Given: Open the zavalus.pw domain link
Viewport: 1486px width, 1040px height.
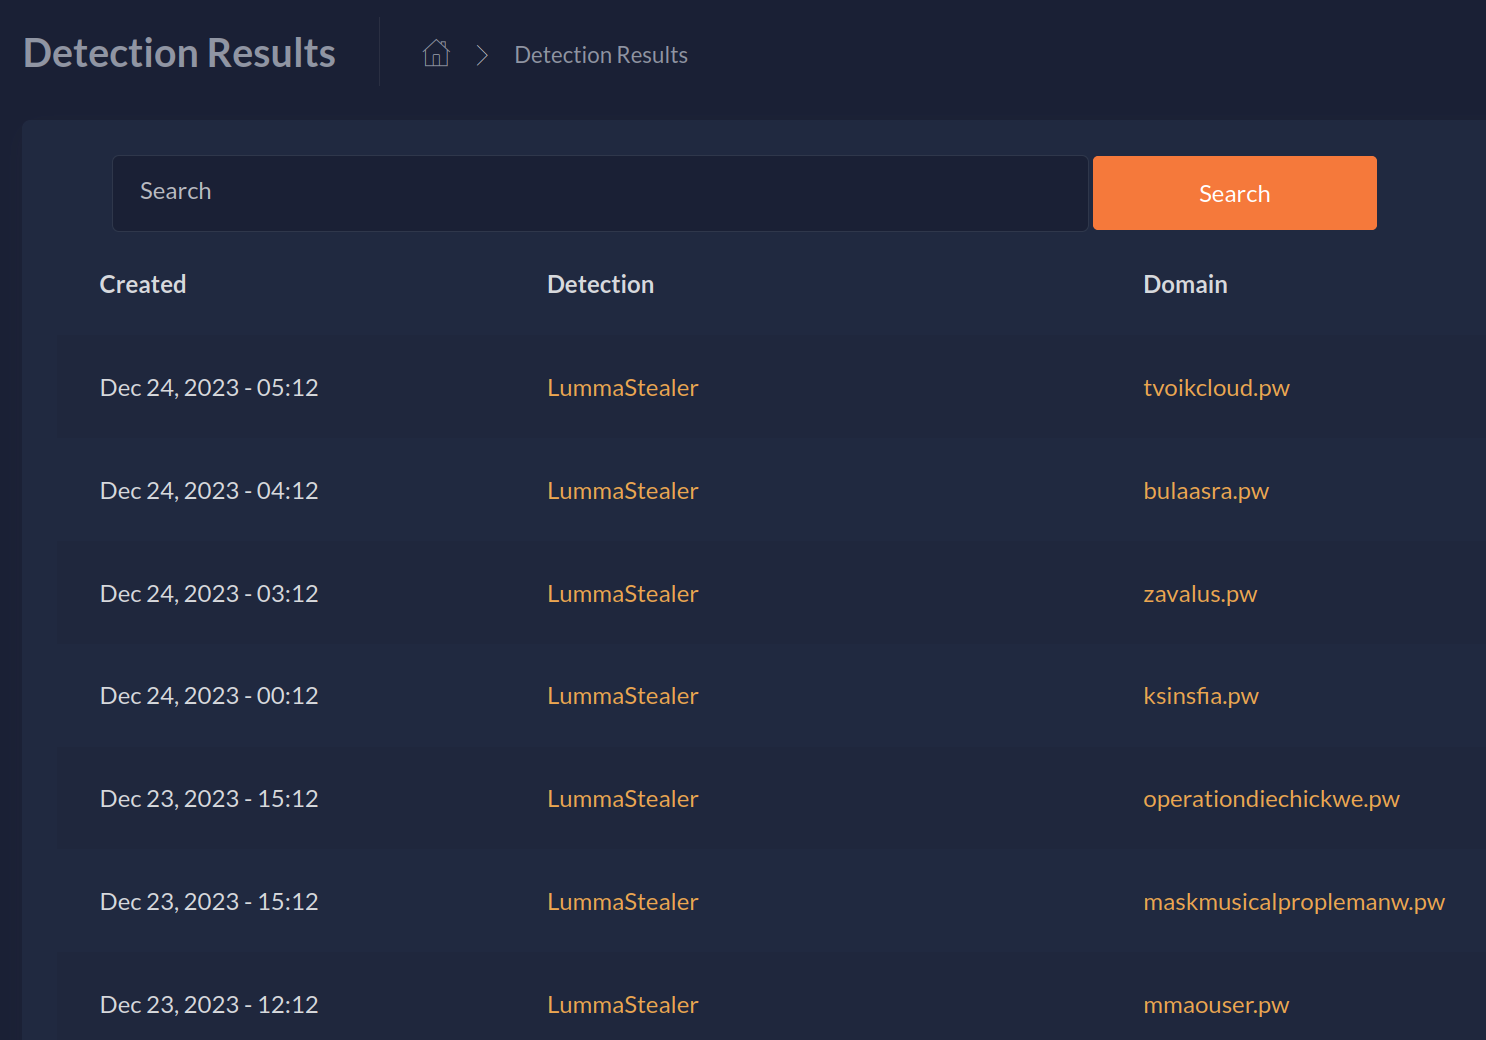Looking at the screenshot, I should tap(1200, 594).
